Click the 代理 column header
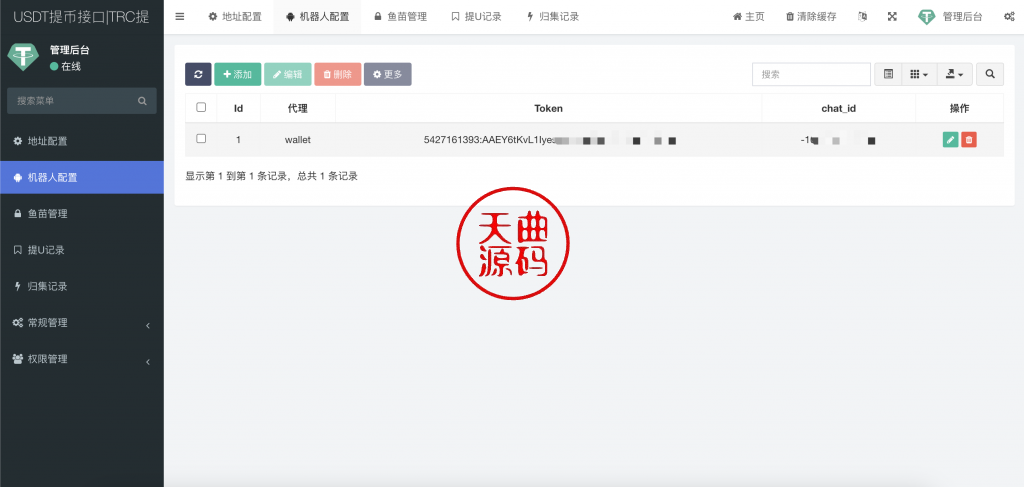1024x487 pixels. click(x=298, y=108)
